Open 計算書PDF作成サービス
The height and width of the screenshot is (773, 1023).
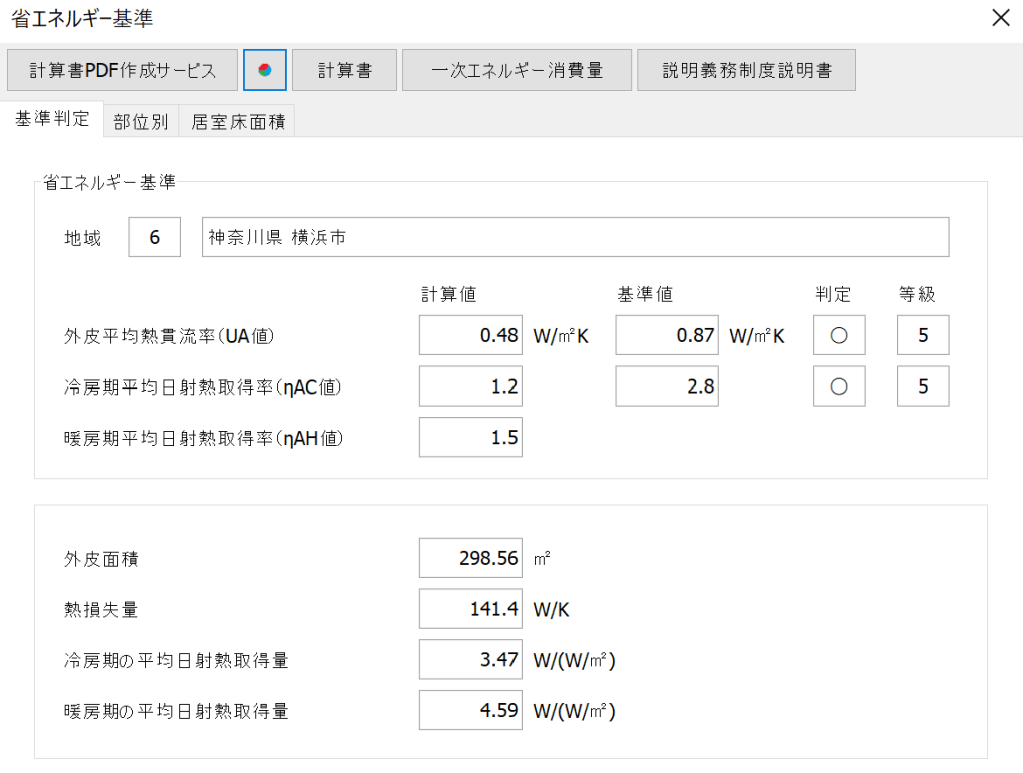click(x=123, y=70)
